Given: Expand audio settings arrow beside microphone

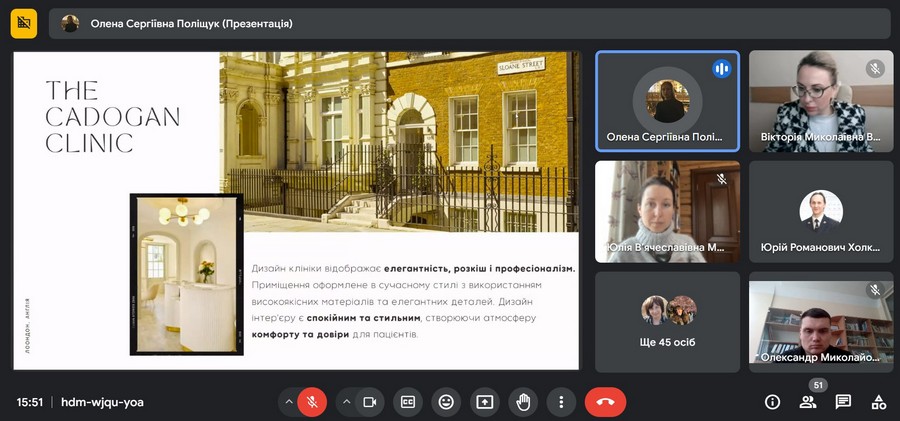Looking at the screenshot, I should click(289, 402).
